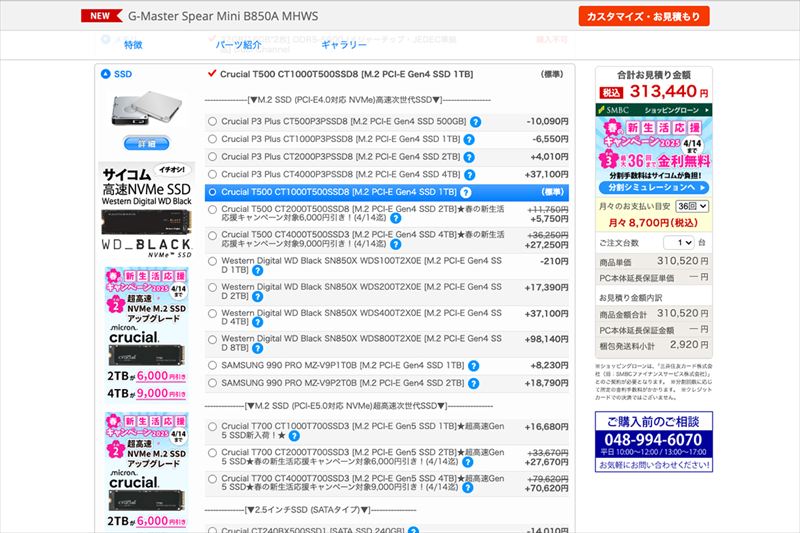
Task: Click the highlighted Crucial T500 1TB row
Action: (387, 192)
